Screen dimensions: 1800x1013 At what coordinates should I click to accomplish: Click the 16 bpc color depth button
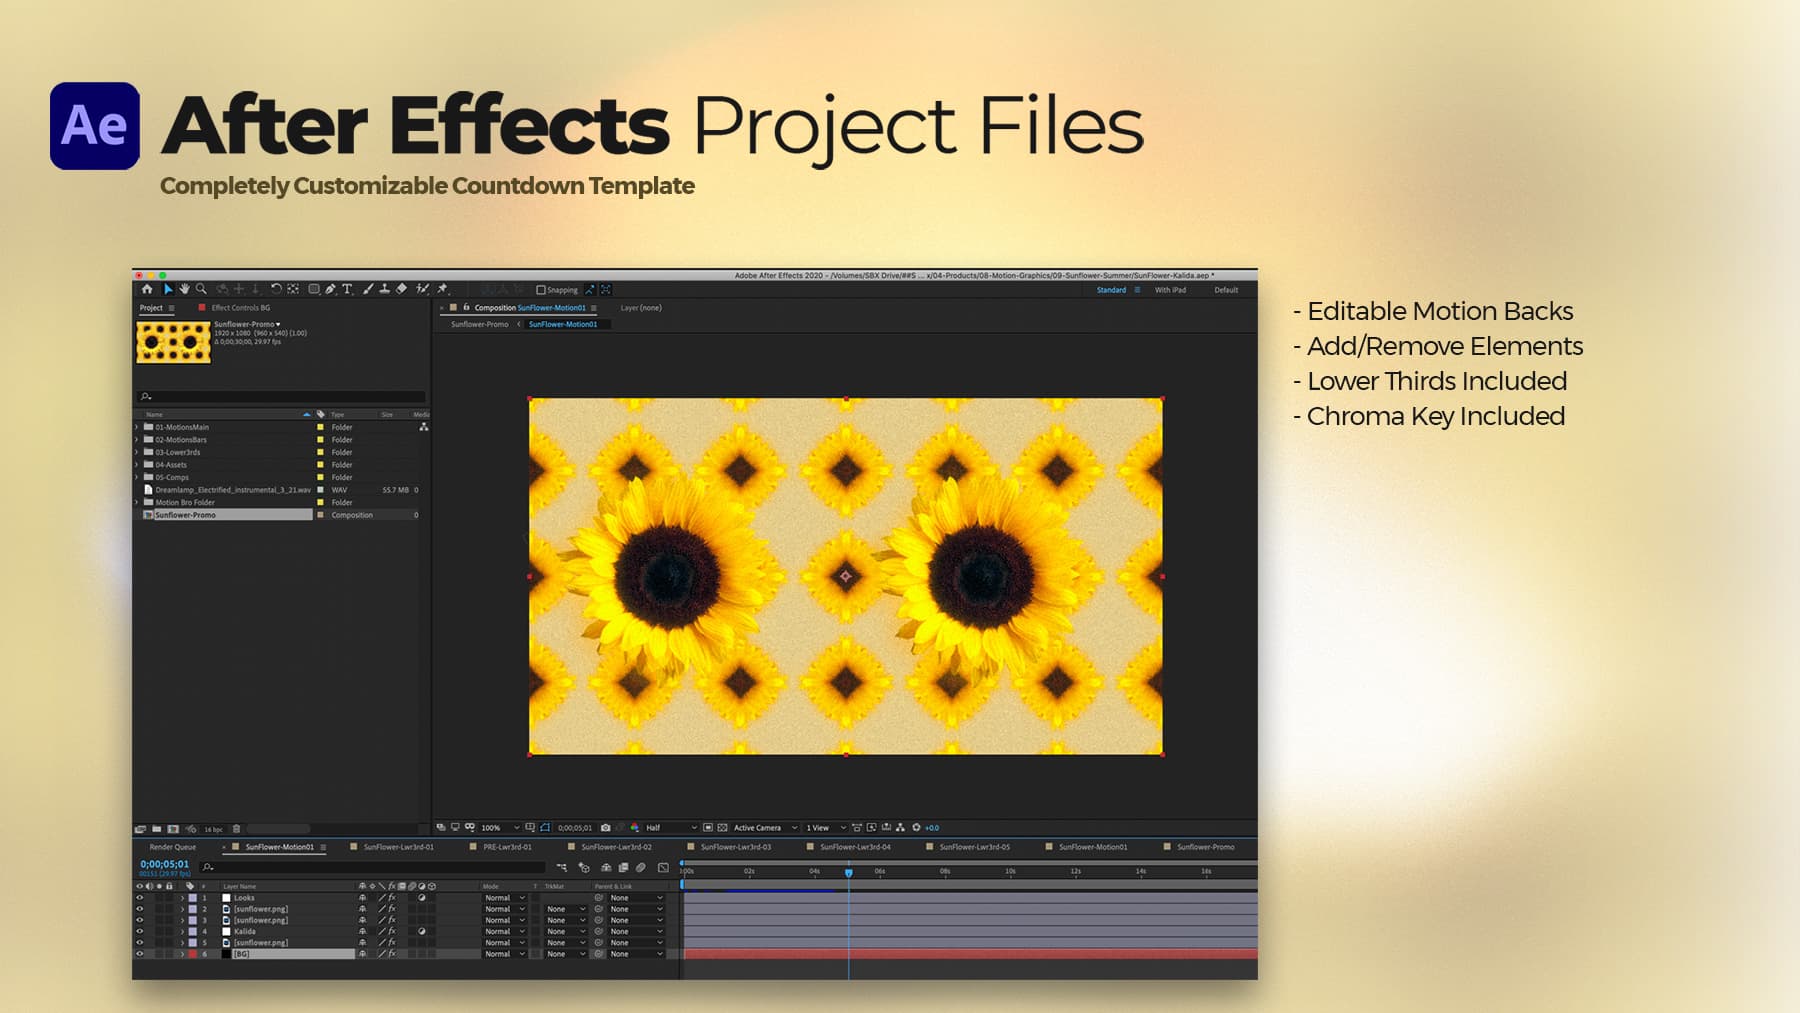(213, 829)
